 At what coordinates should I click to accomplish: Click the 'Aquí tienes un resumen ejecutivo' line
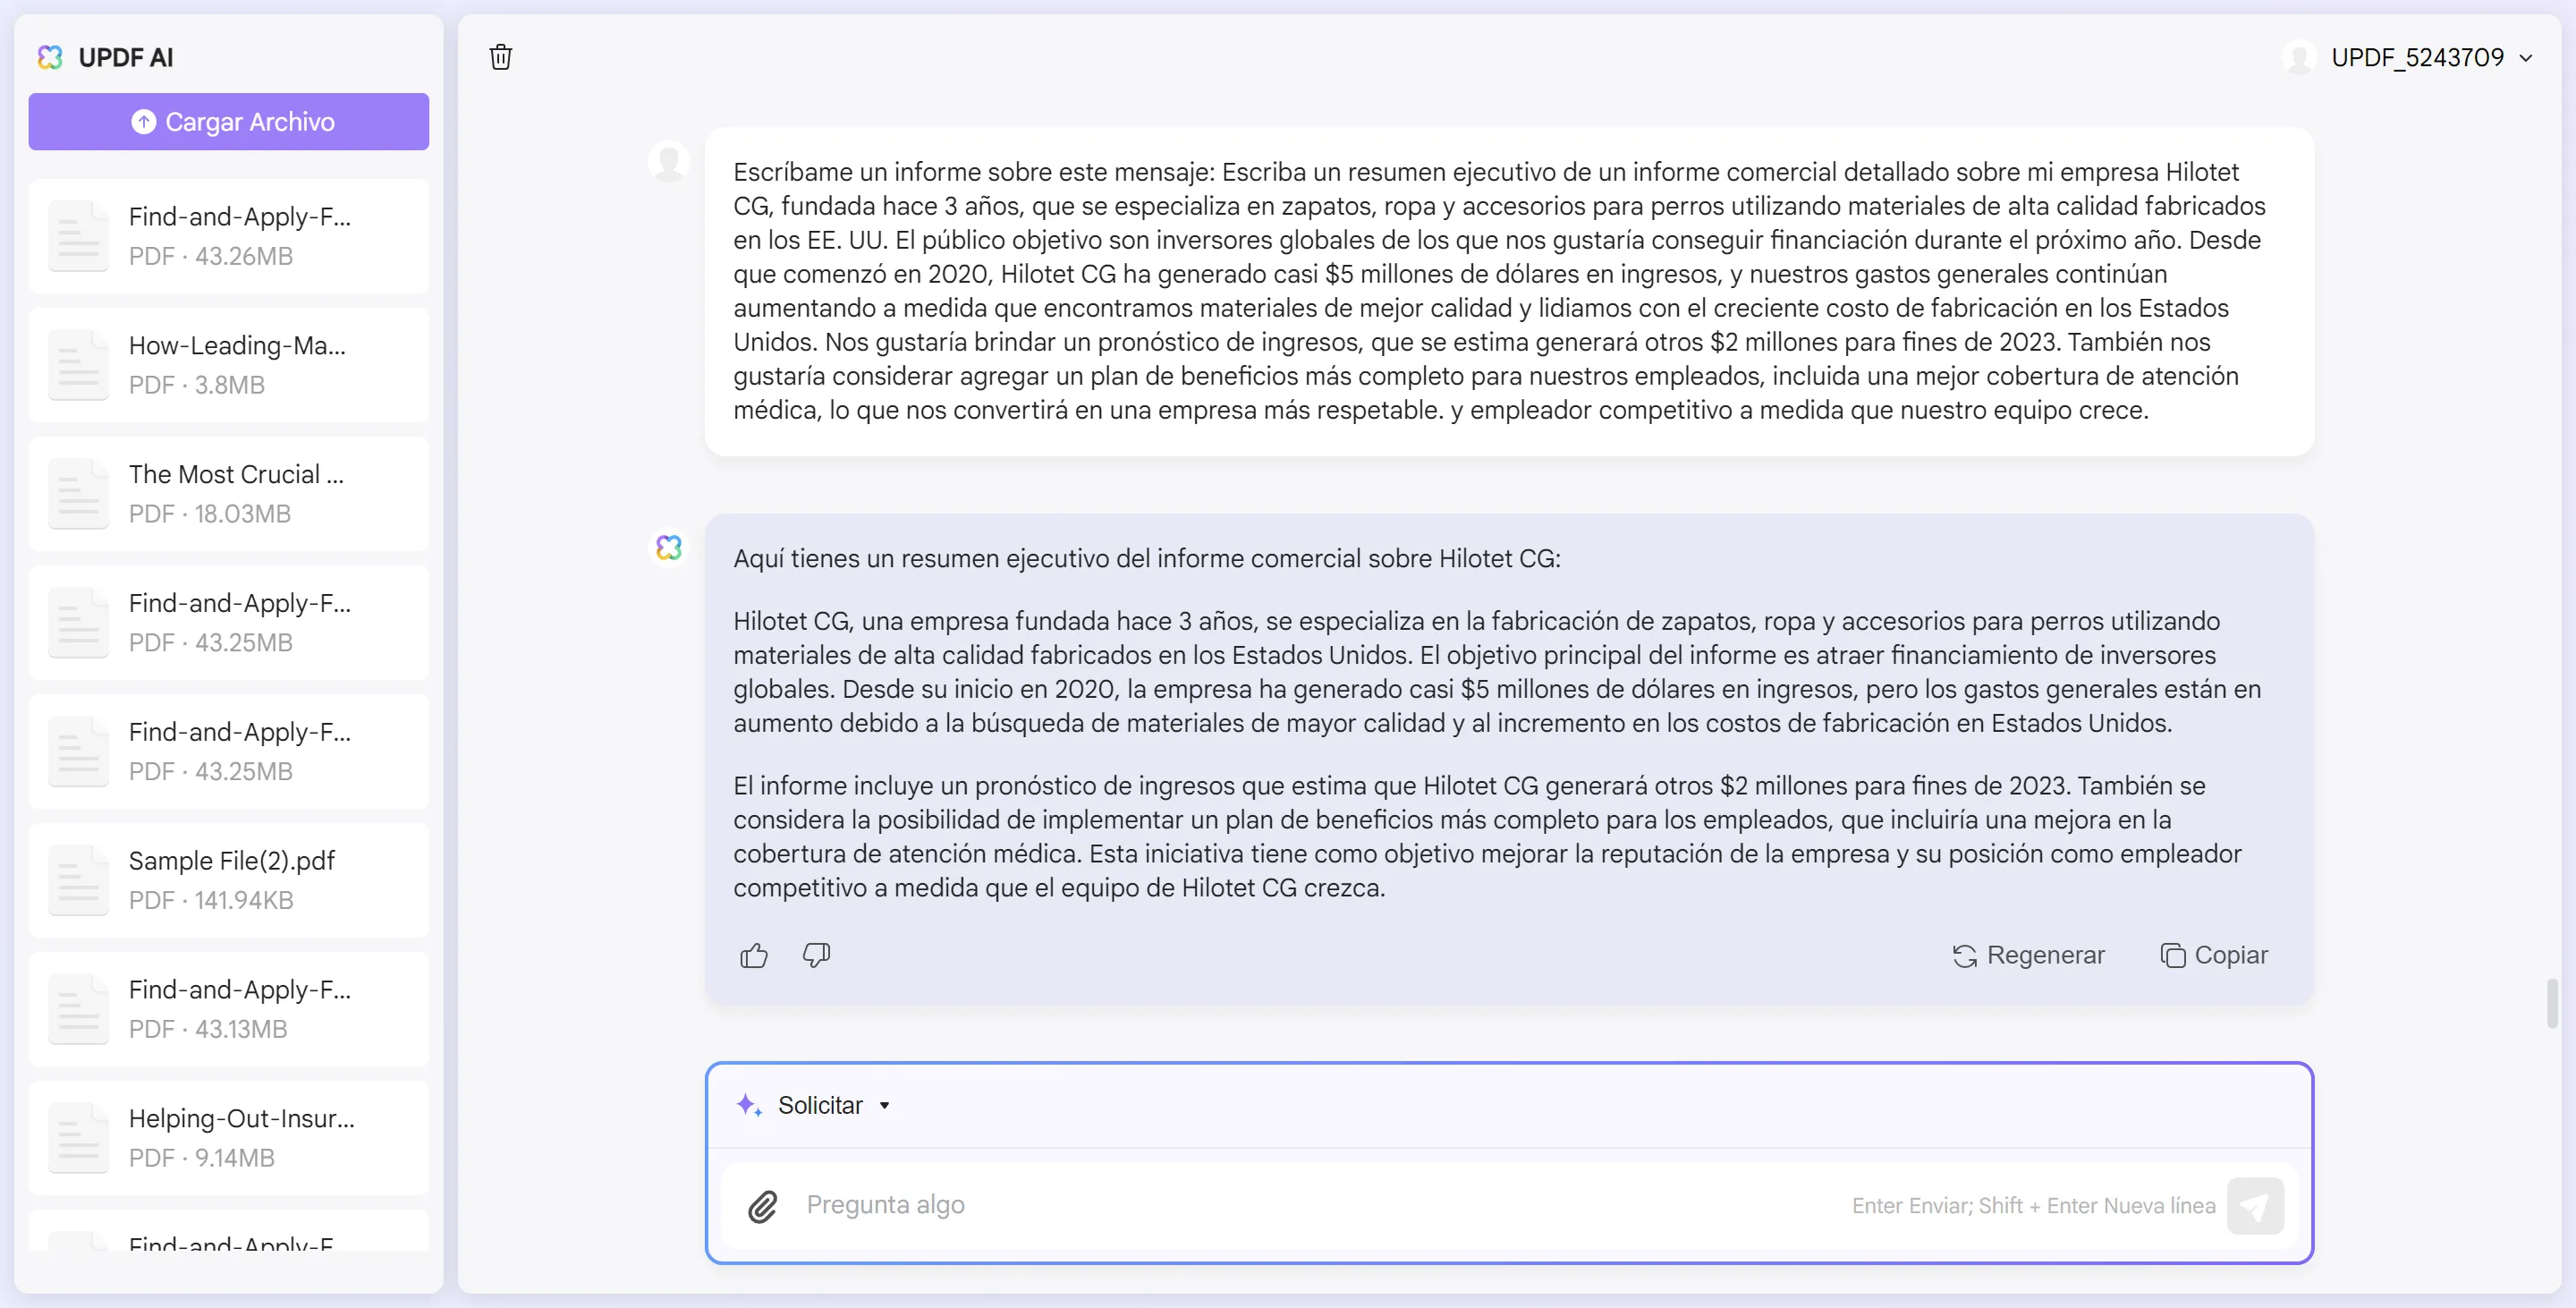[x=1147, y=559]
